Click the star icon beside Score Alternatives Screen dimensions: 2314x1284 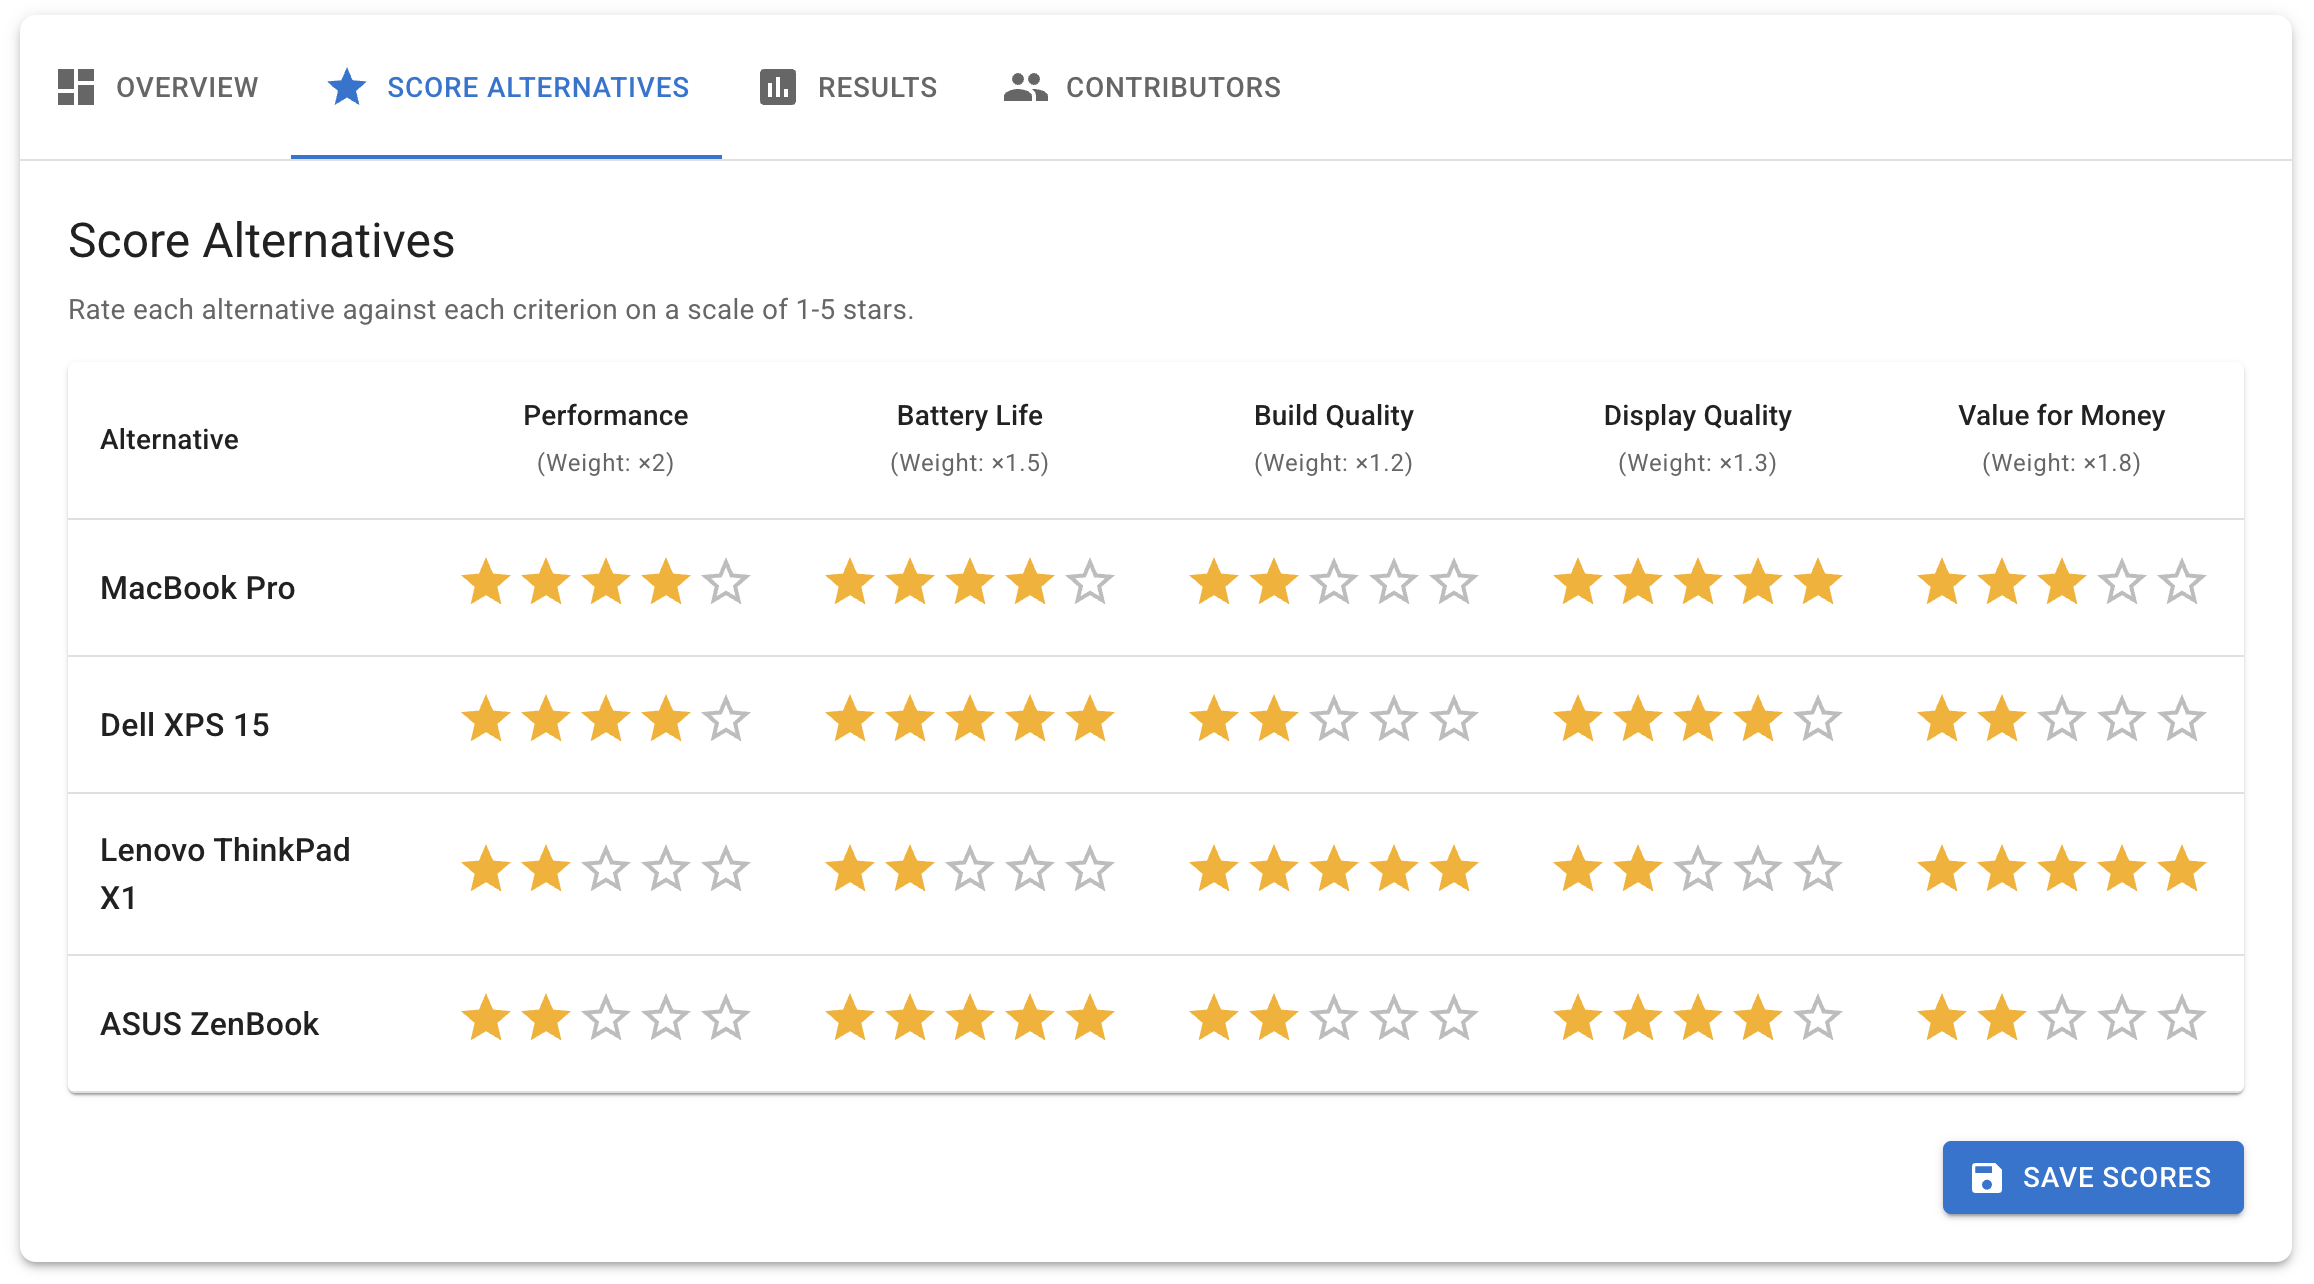[x=345, y=87]
